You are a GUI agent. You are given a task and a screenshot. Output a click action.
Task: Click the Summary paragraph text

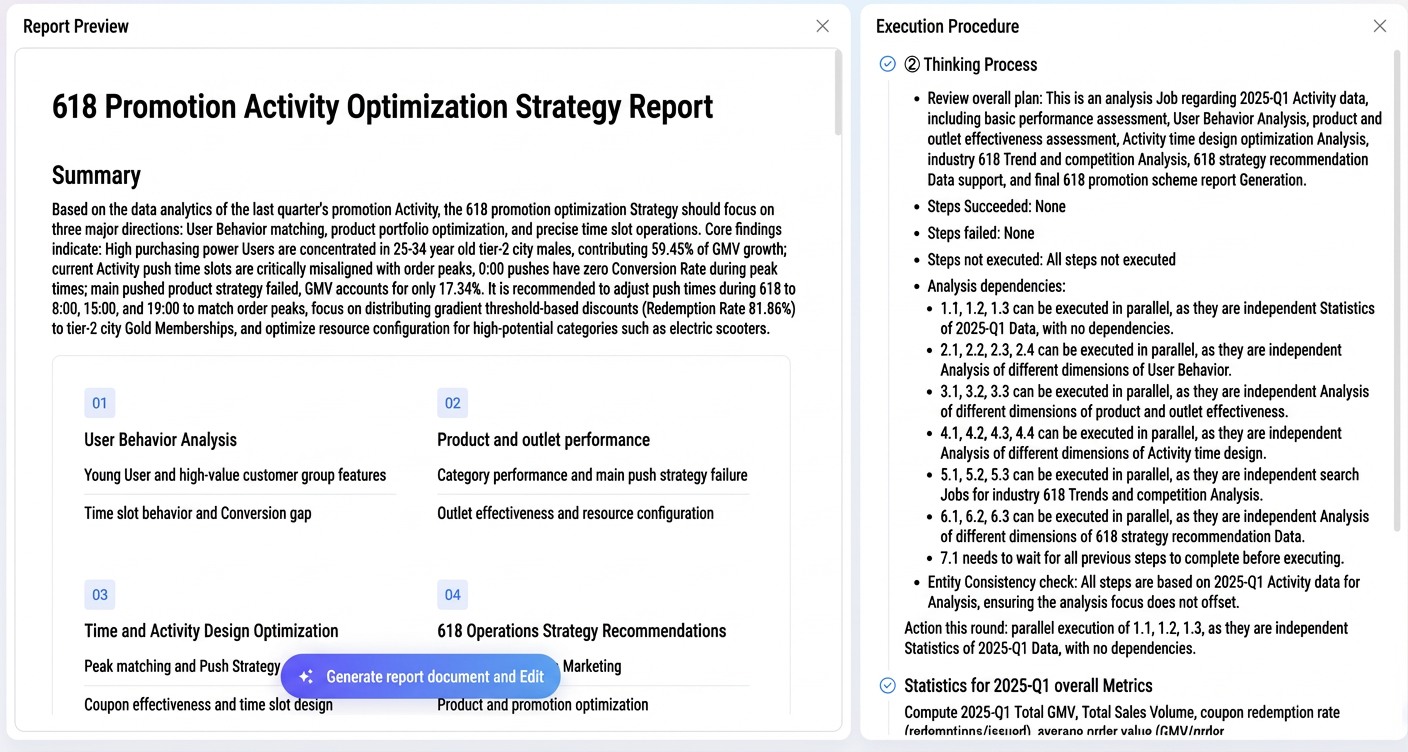pyautogui.click(x=424, y=269)
